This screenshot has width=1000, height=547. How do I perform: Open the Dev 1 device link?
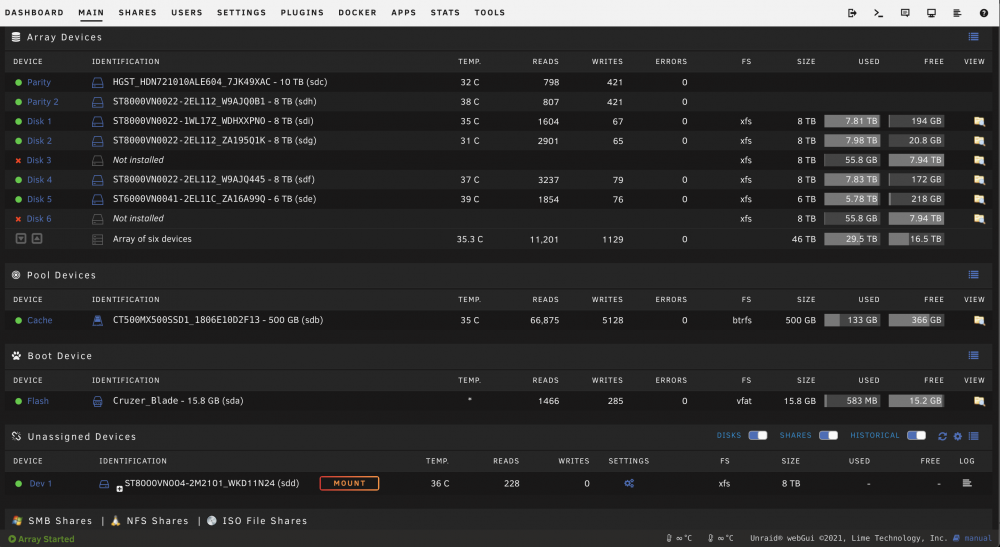click(41, 483)
